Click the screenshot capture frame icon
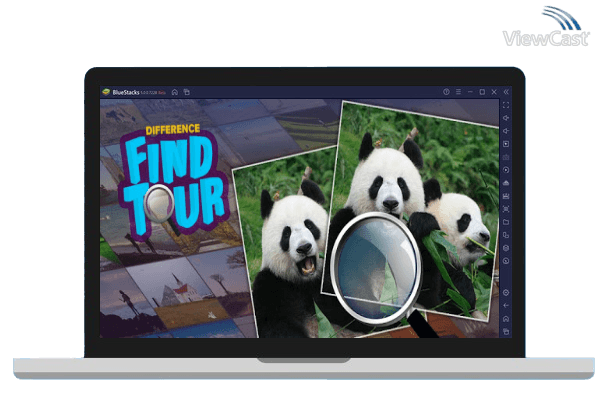 [x=506, y=209]
